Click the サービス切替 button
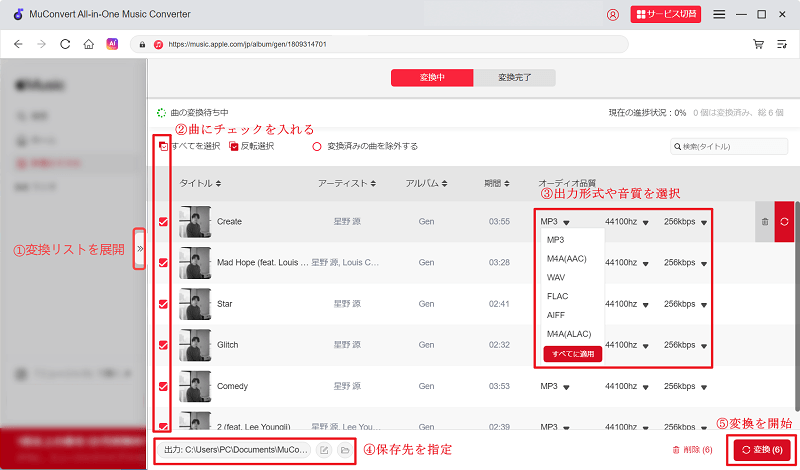Image resolution: width=800 pixels, height=470 pixels. point(666,14)
